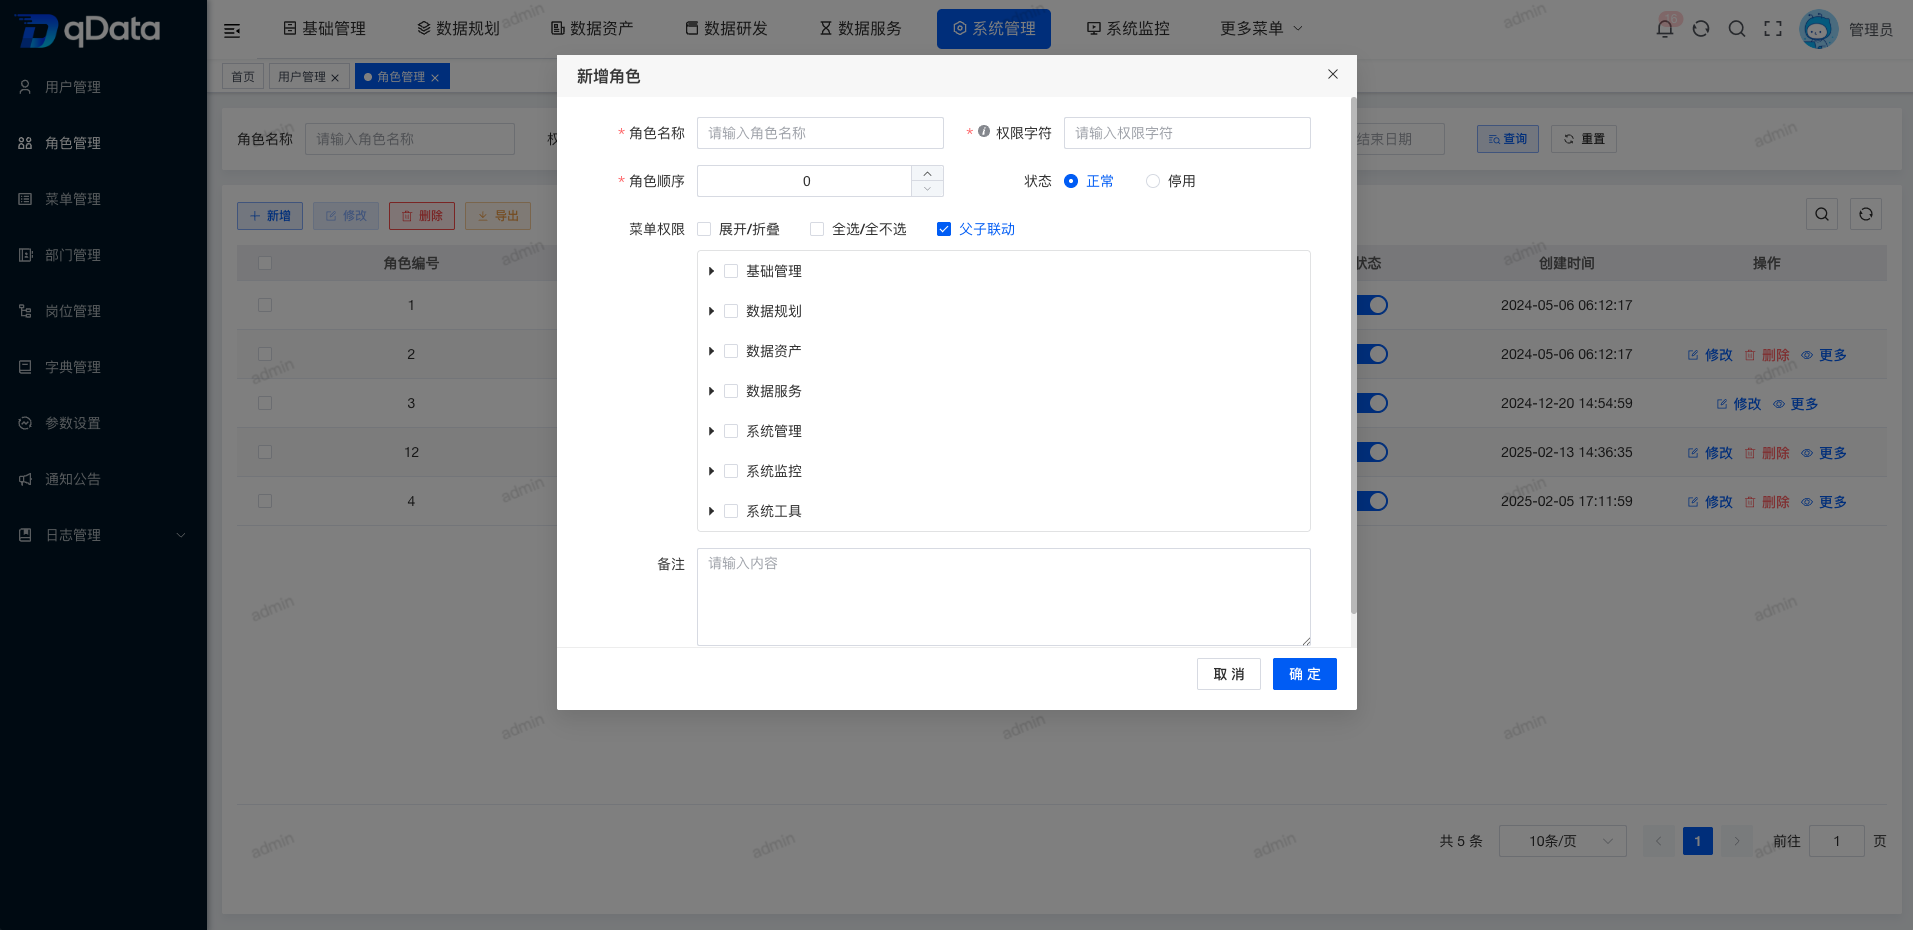1913x930 pixels.
Task: Expand the 系统管理 tree node
Action: pyautogui.click(x=711, y=431)
